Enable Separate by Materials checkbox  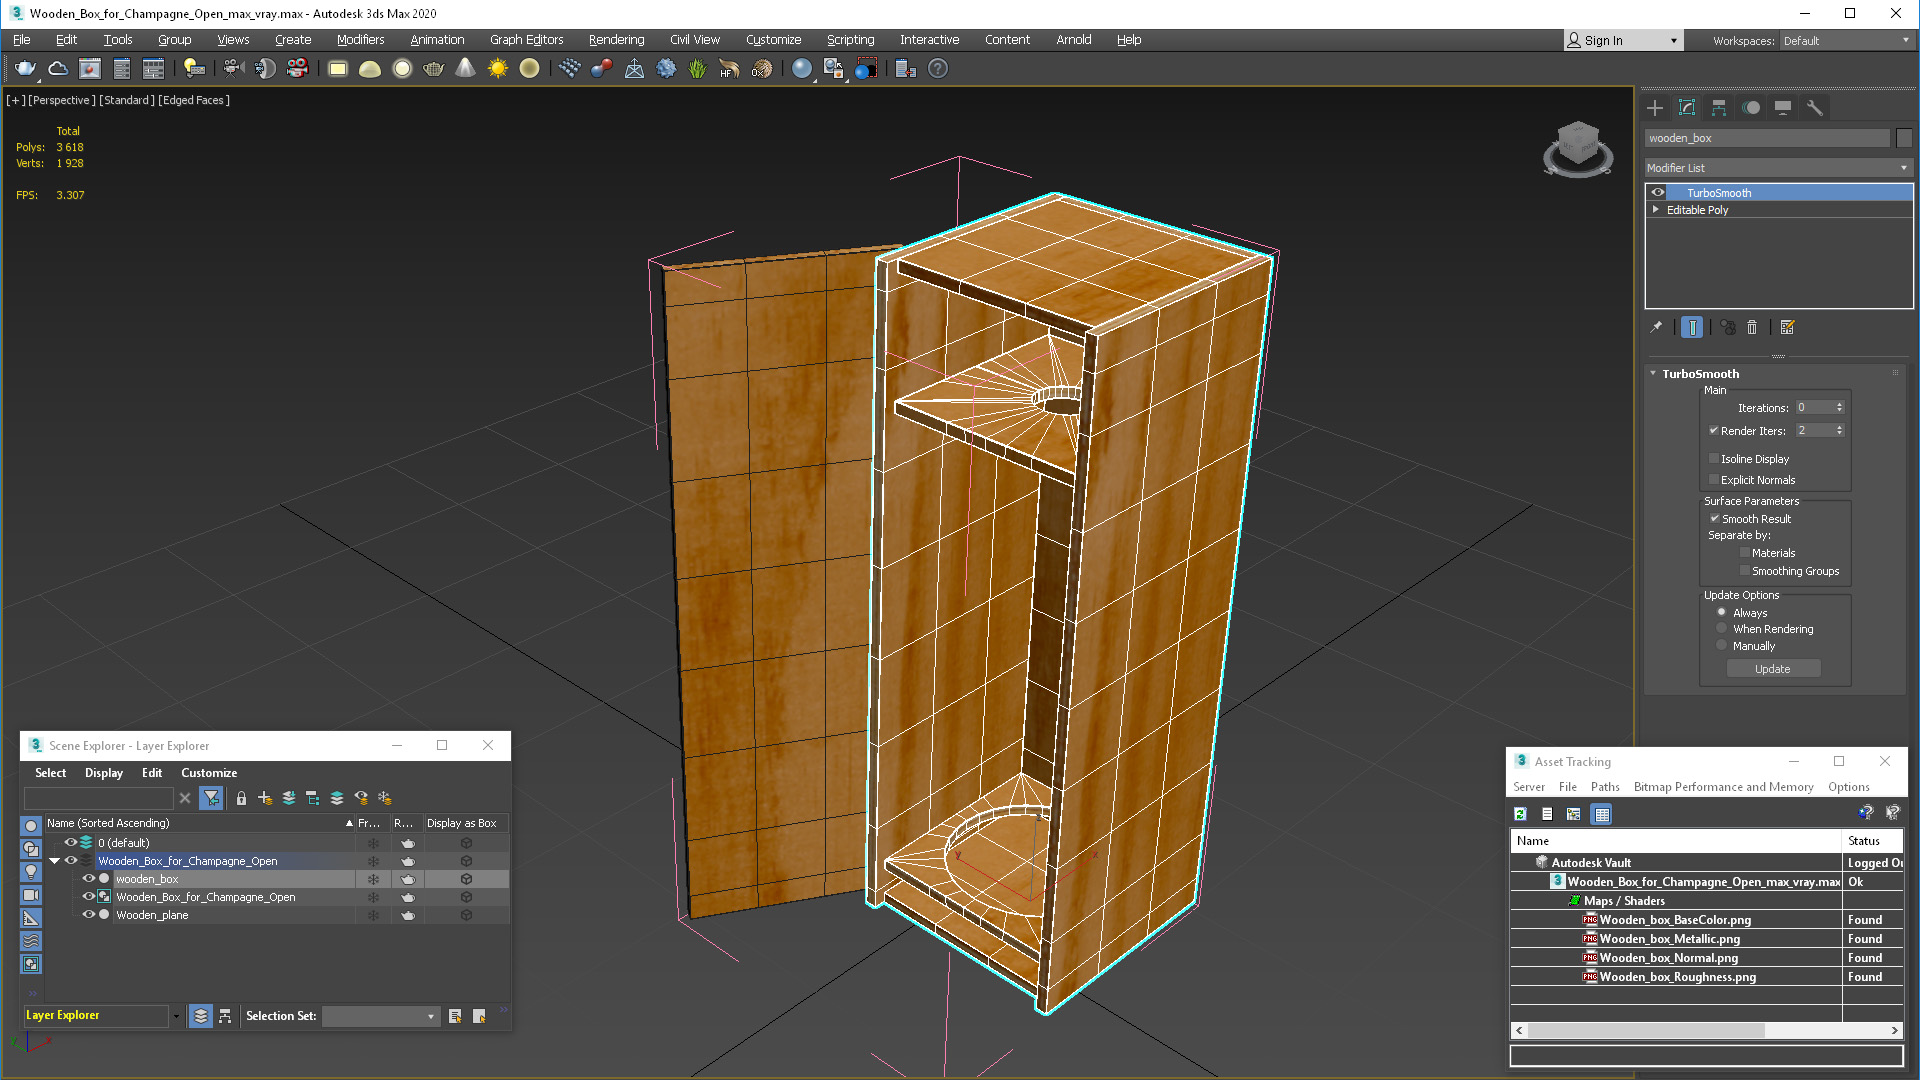[x=1745, y=553]
